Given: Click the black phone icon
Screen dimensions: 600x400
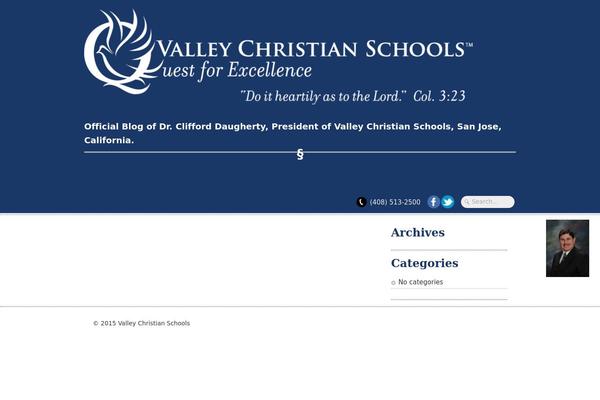Looking at the screenshot, I should click(x=361, y=202).
